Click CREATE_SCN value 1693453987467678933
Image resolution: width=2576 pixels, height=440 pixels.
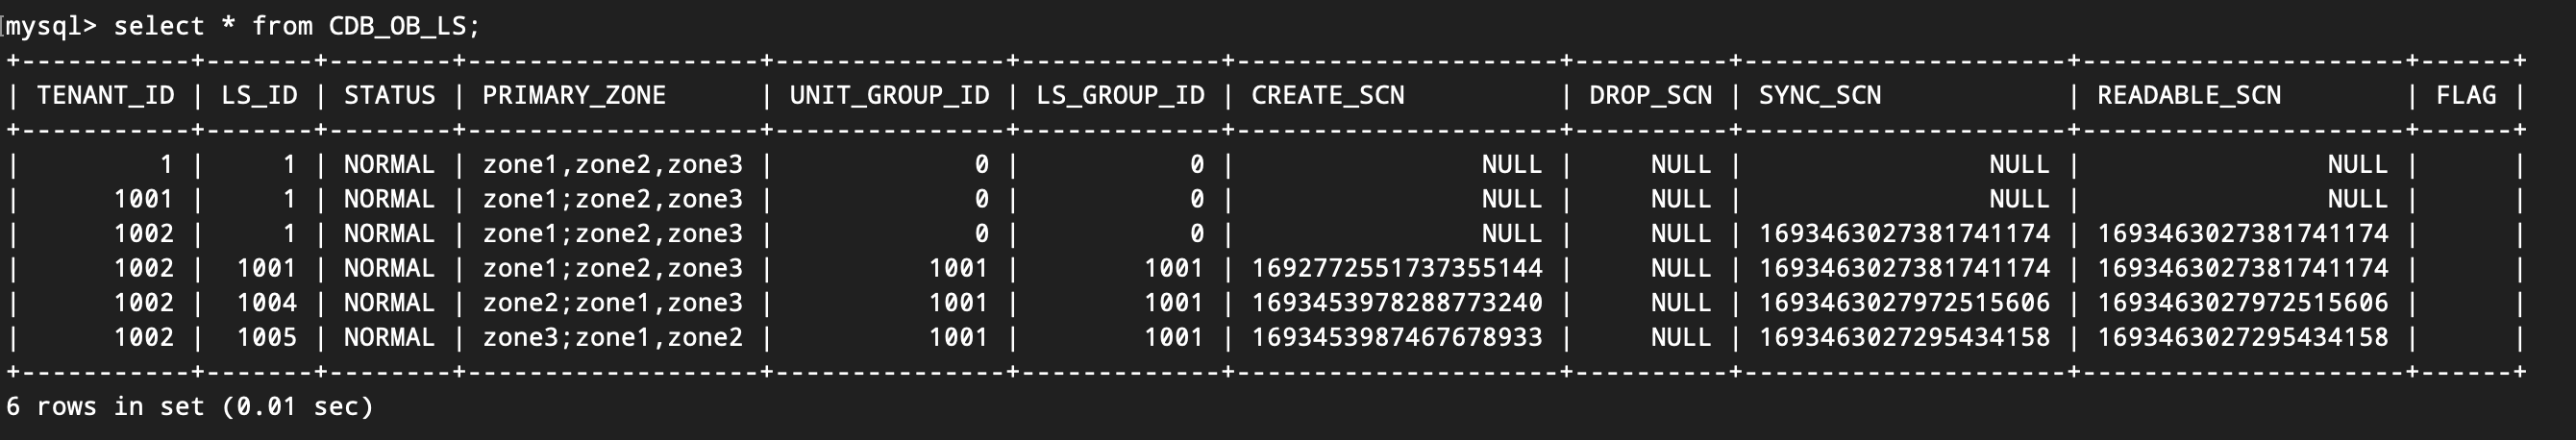pos(1397,338)
